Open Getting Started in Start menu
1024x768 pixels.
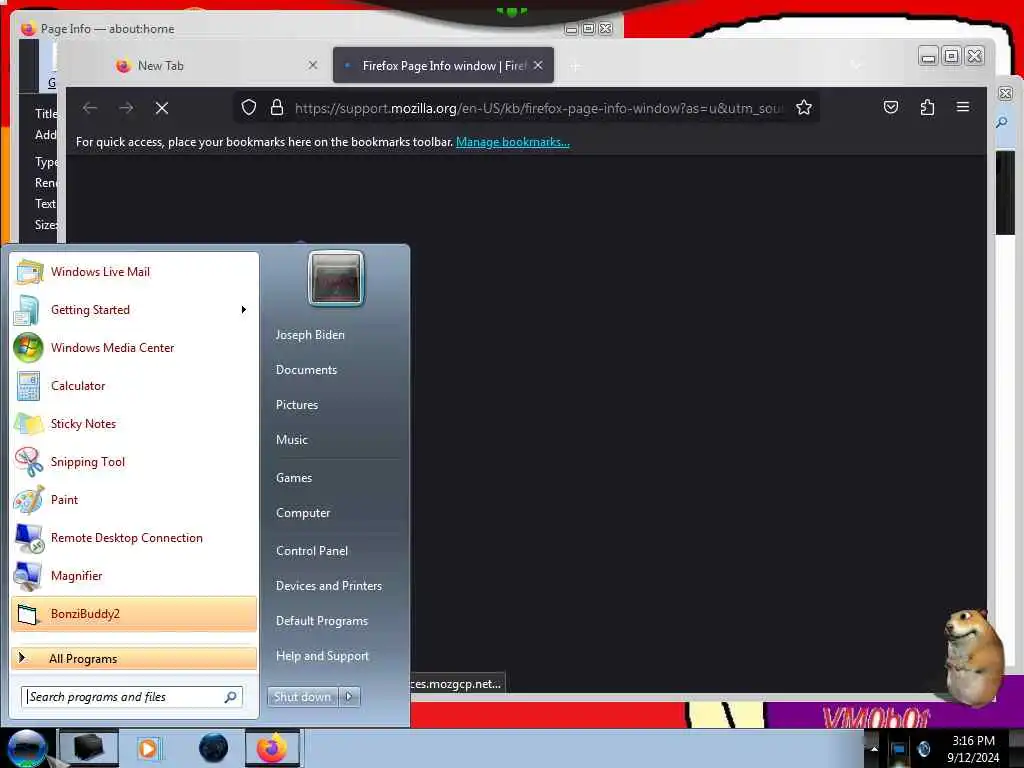tap(134, 310)
